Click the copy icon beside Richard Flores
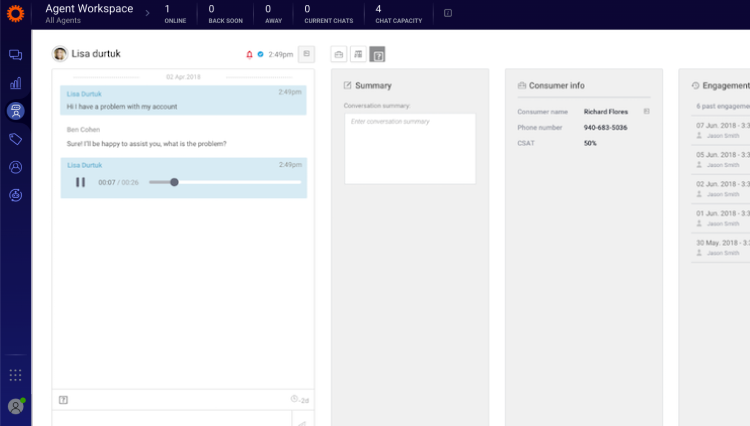Viewport: 750px width, 426px height. coord(647,111)
